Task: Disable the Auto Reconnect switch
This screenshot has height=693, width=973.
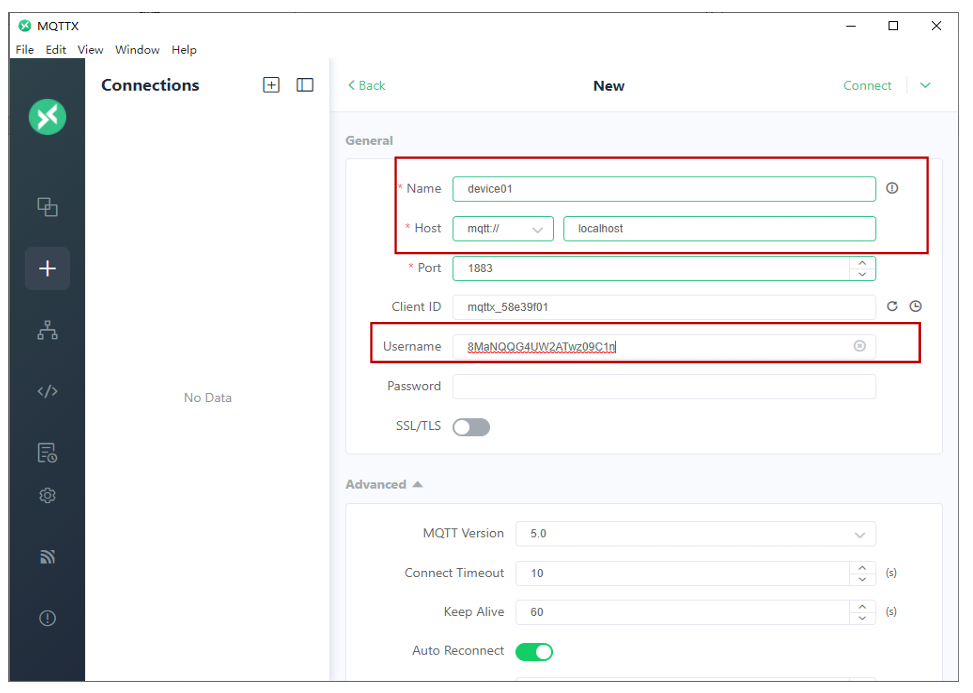Action: pos(534,651)
